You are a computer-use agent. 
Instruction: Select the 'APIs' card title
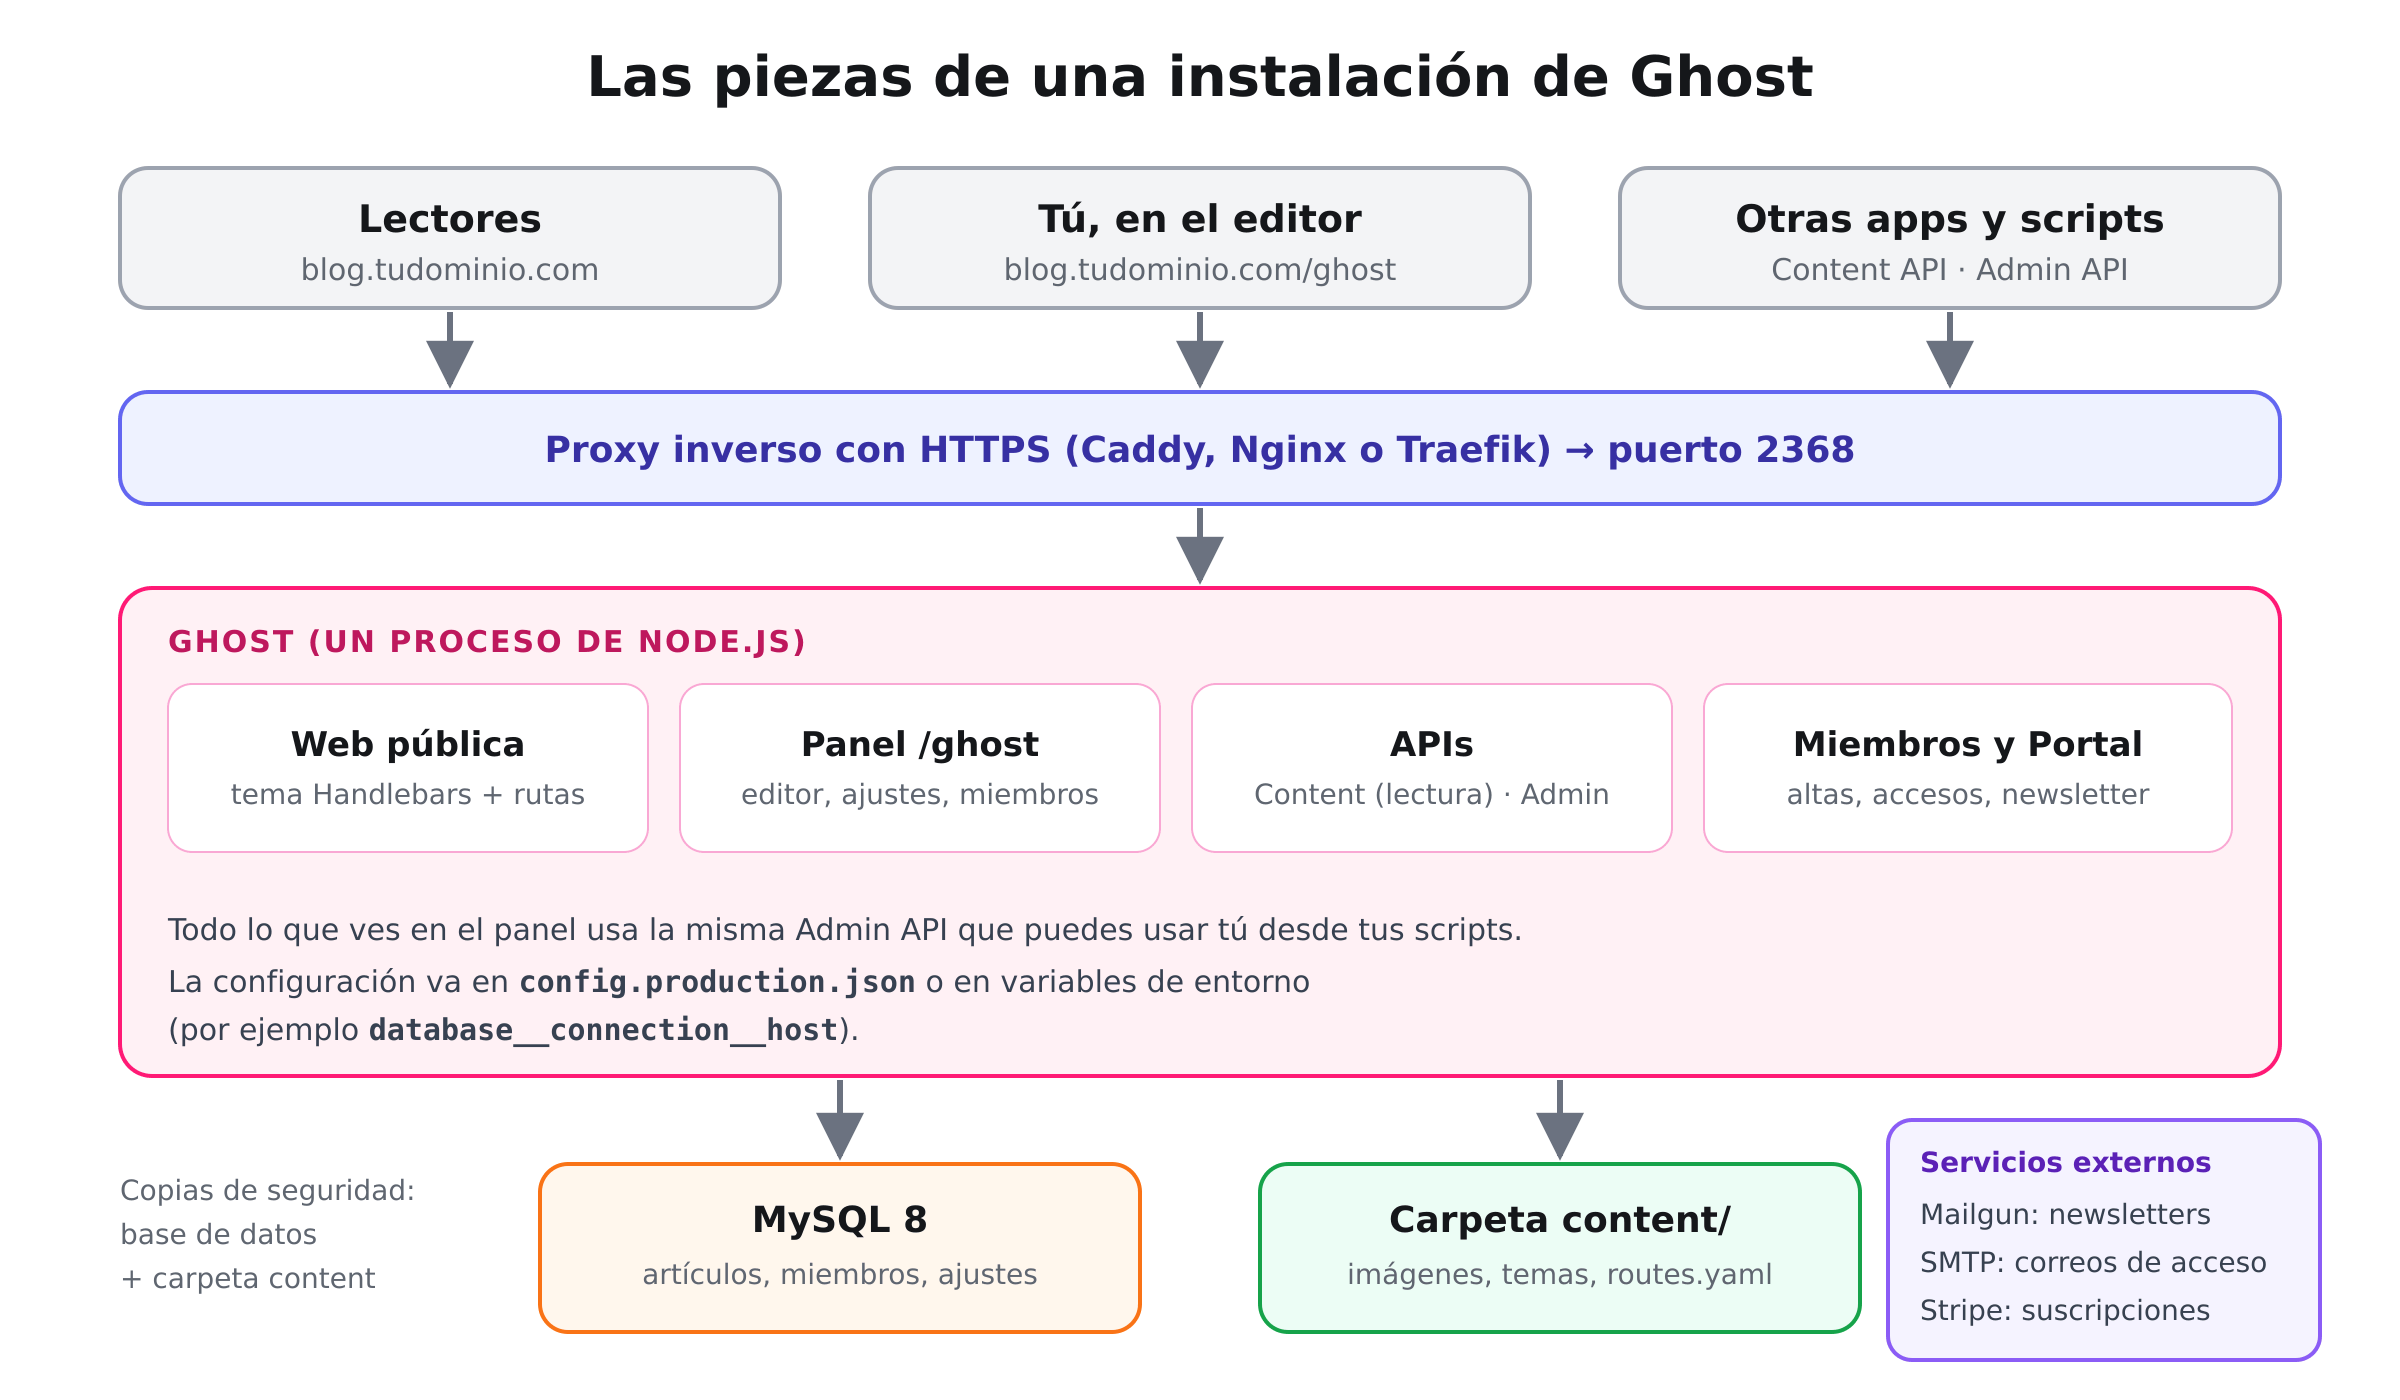1432,745
